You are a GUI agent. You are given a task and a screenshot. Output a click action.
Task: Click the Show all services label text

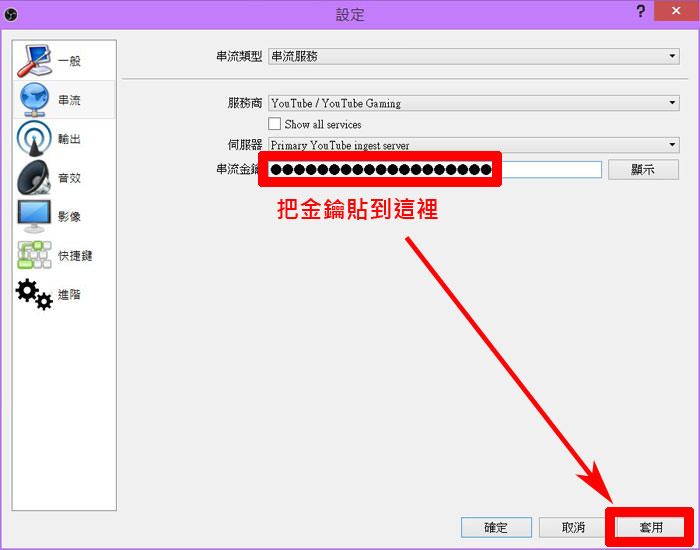[323, 124]
